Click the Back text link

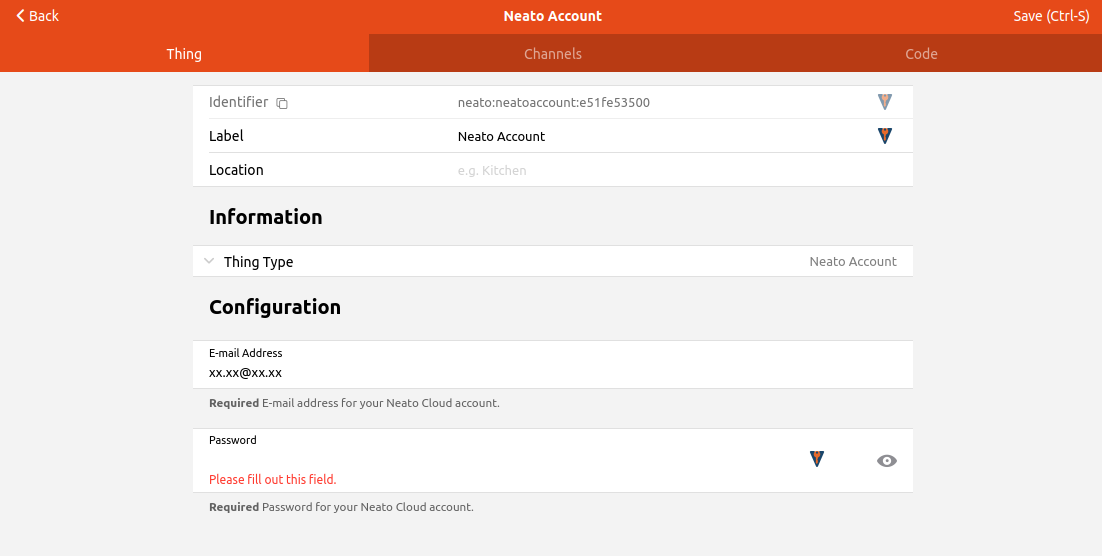click(44, 16)
